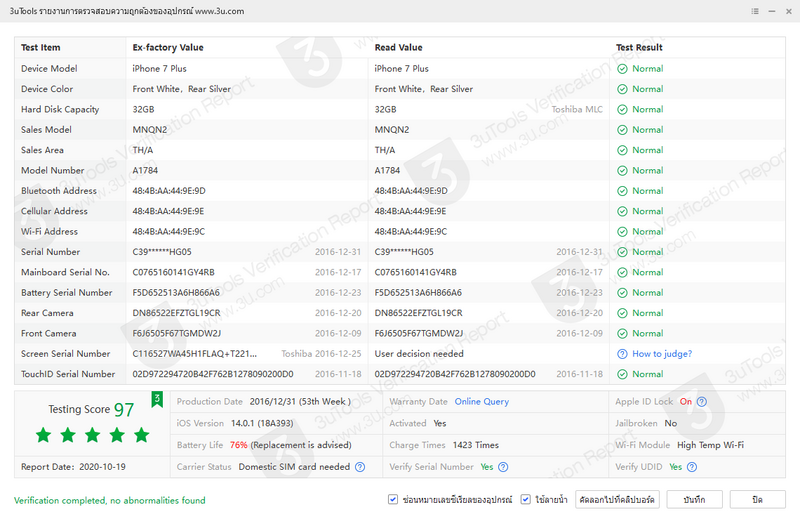Screen dimensions: 800x526
Task: Click High Temp Wi-Fi module value
Action: 710,445
